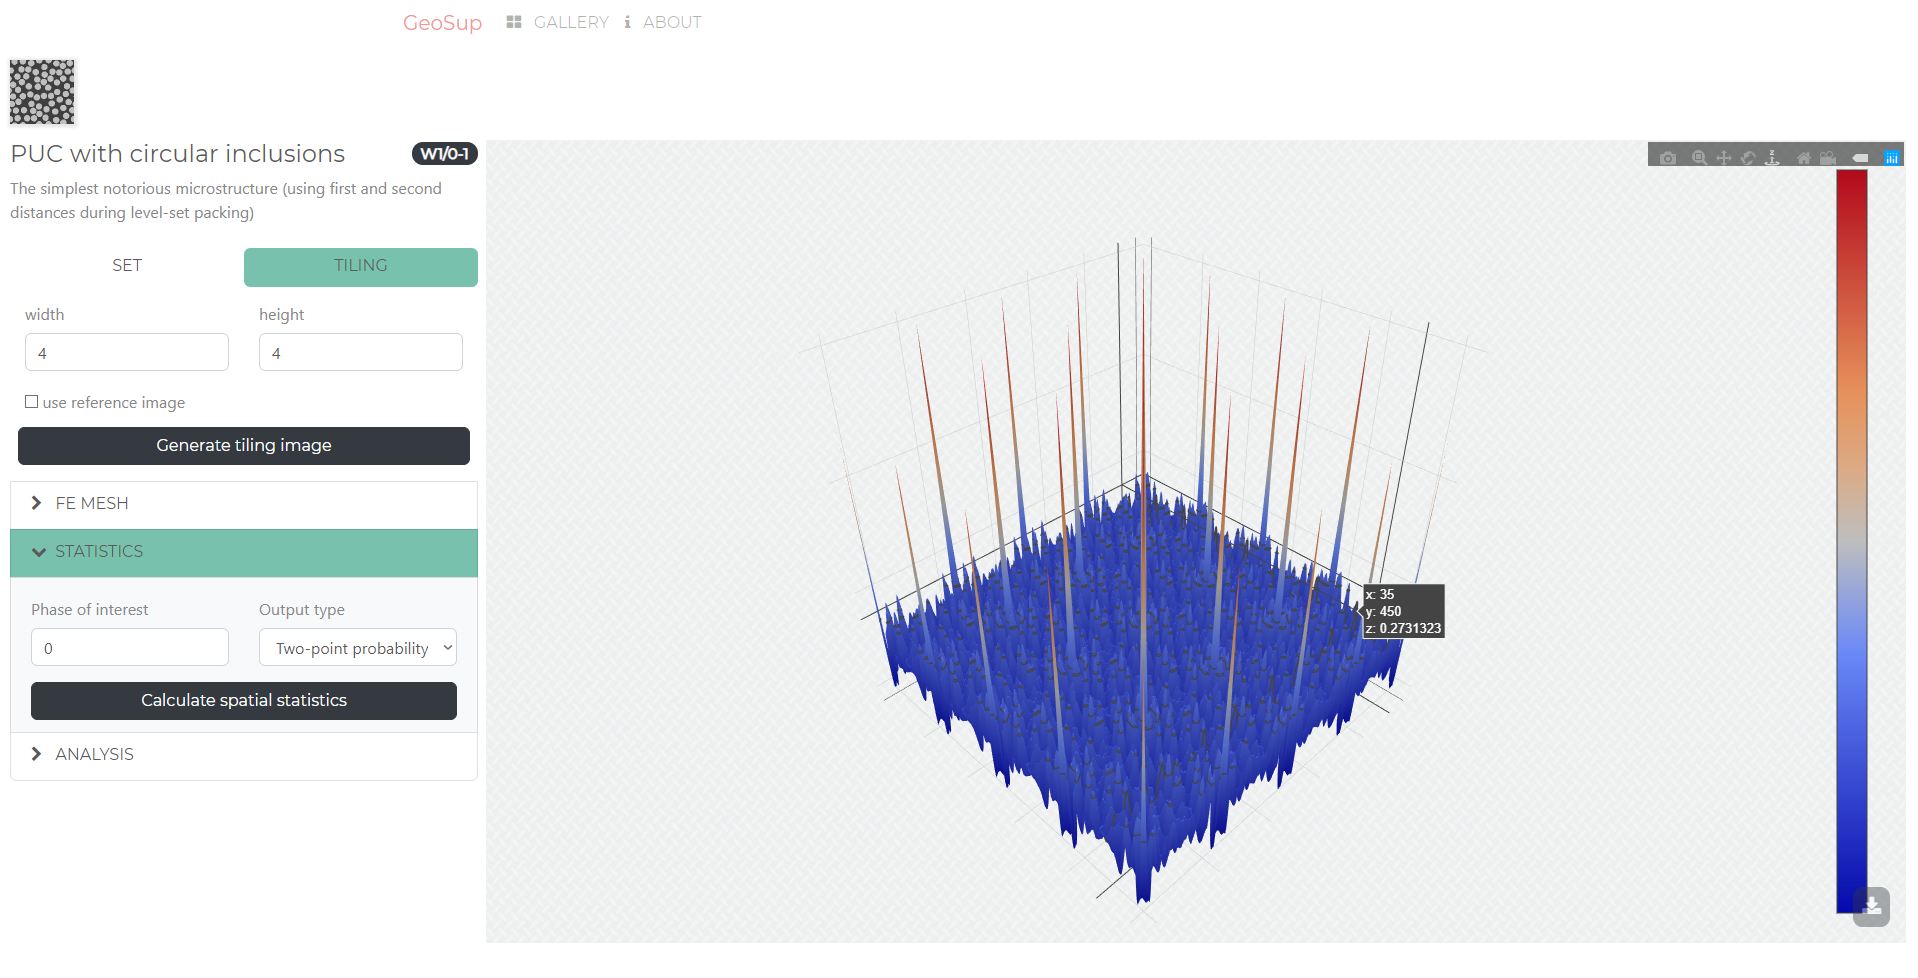The image size is (1918, 978).
Task: Select the pan tool in plot toolbar
Action: tap(1723, 158)
